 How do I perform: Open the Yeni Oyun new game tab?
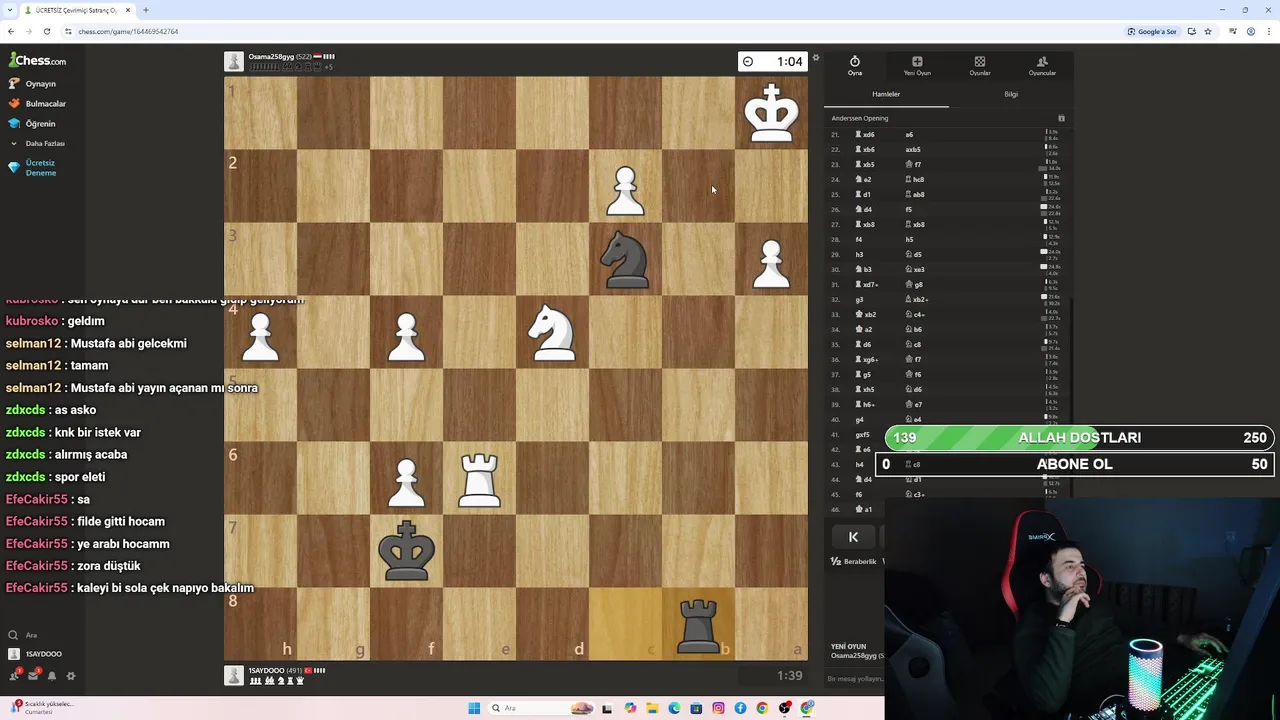click(x=917, y=66)
